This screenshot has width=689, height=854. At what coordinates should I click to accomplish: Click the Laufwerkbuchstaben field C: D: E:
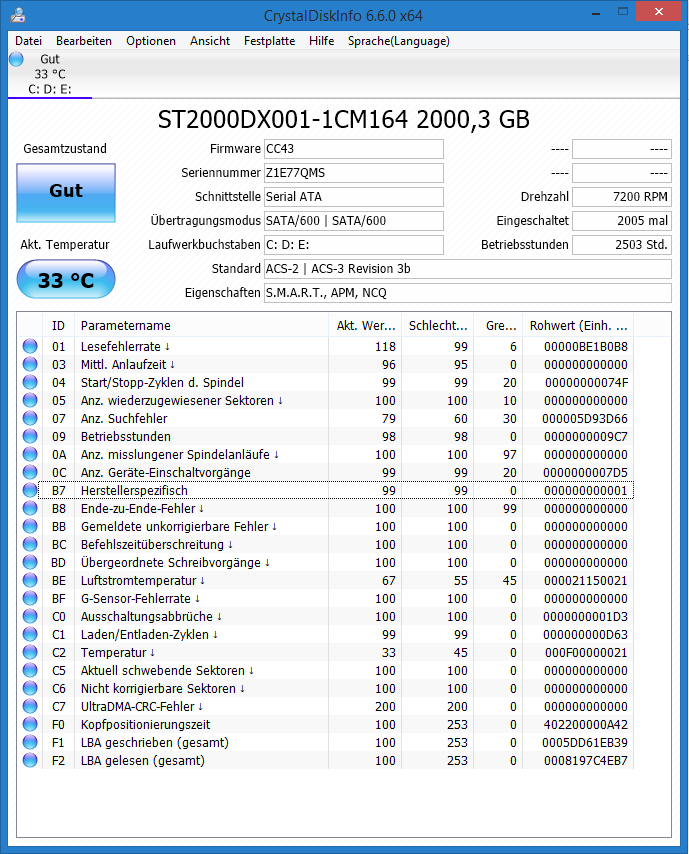click(x=353, y=245)
